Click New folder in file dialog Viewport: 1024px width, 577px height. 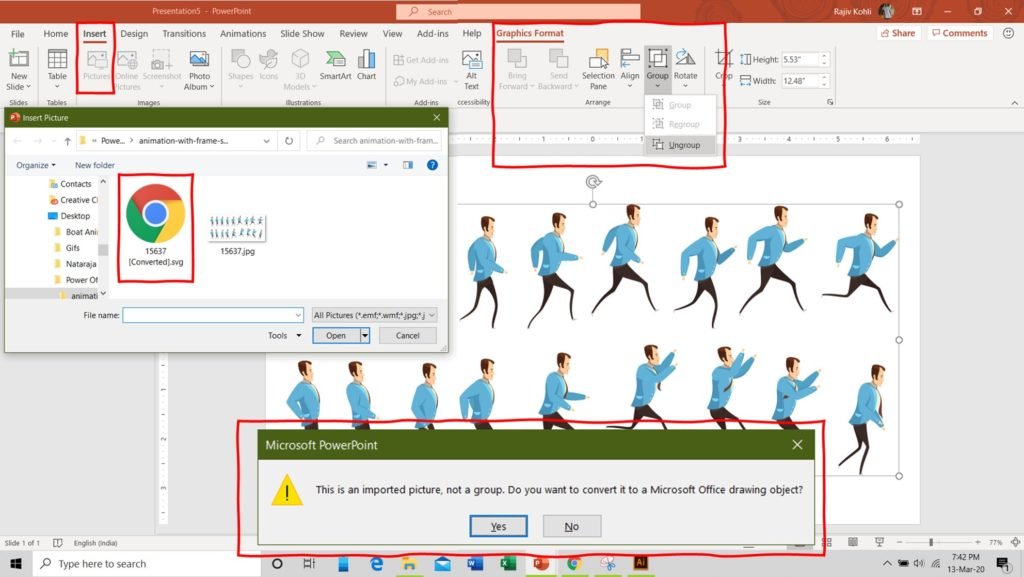[x=95, y=165]
